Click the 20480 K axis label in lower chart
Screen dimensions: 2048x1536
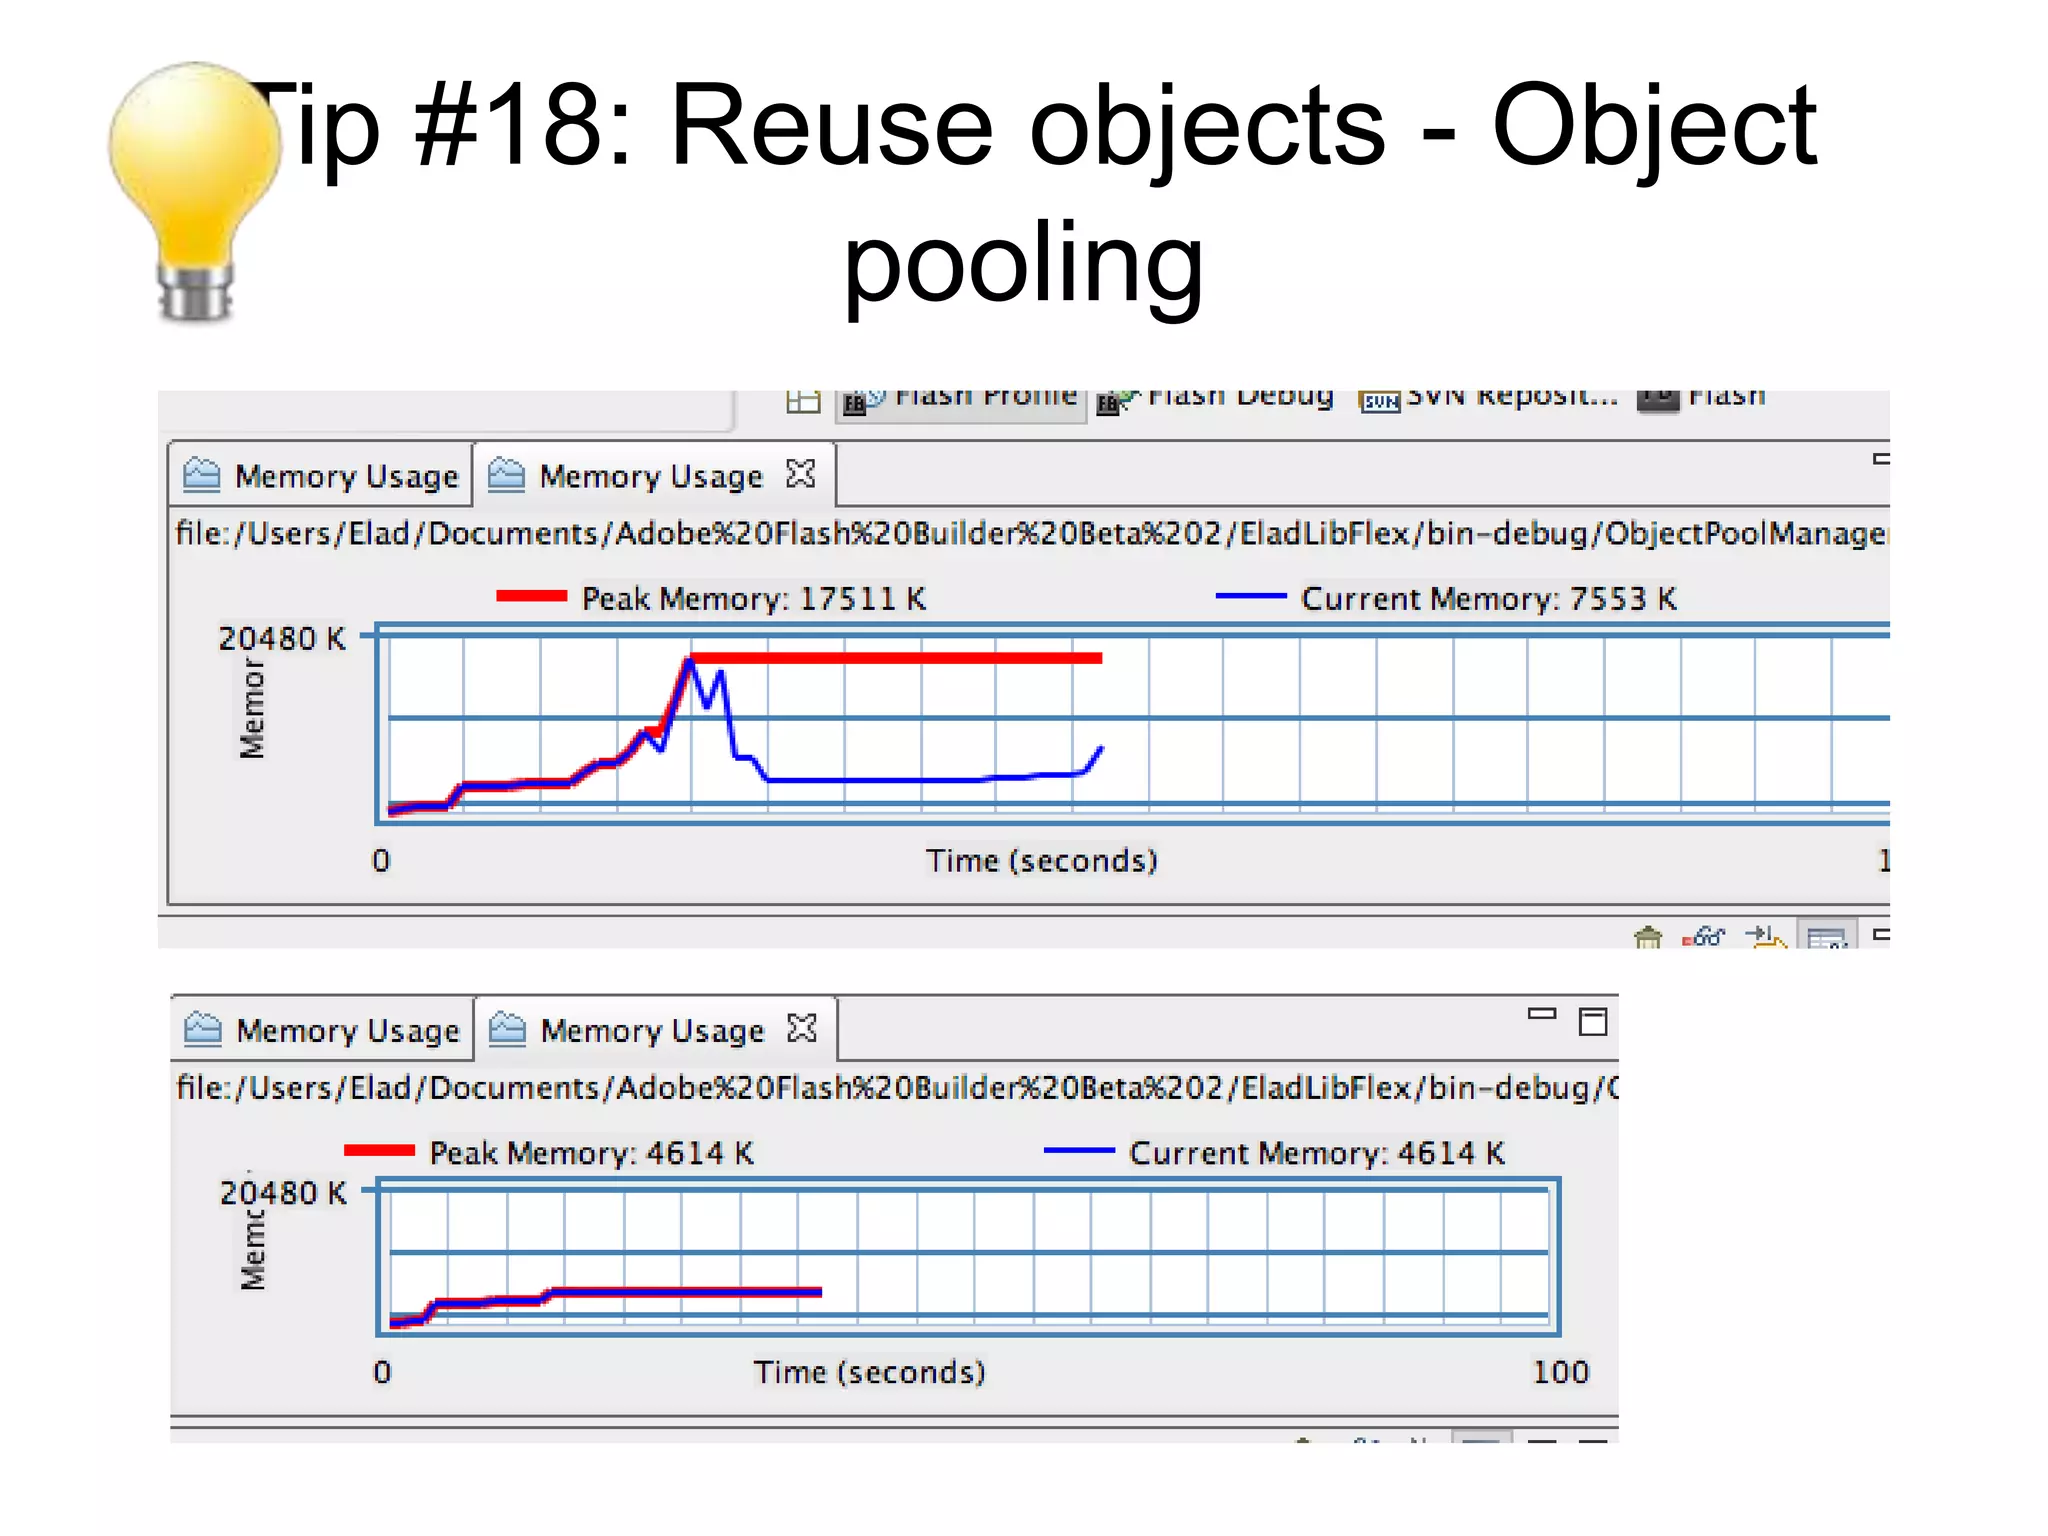283,1192
